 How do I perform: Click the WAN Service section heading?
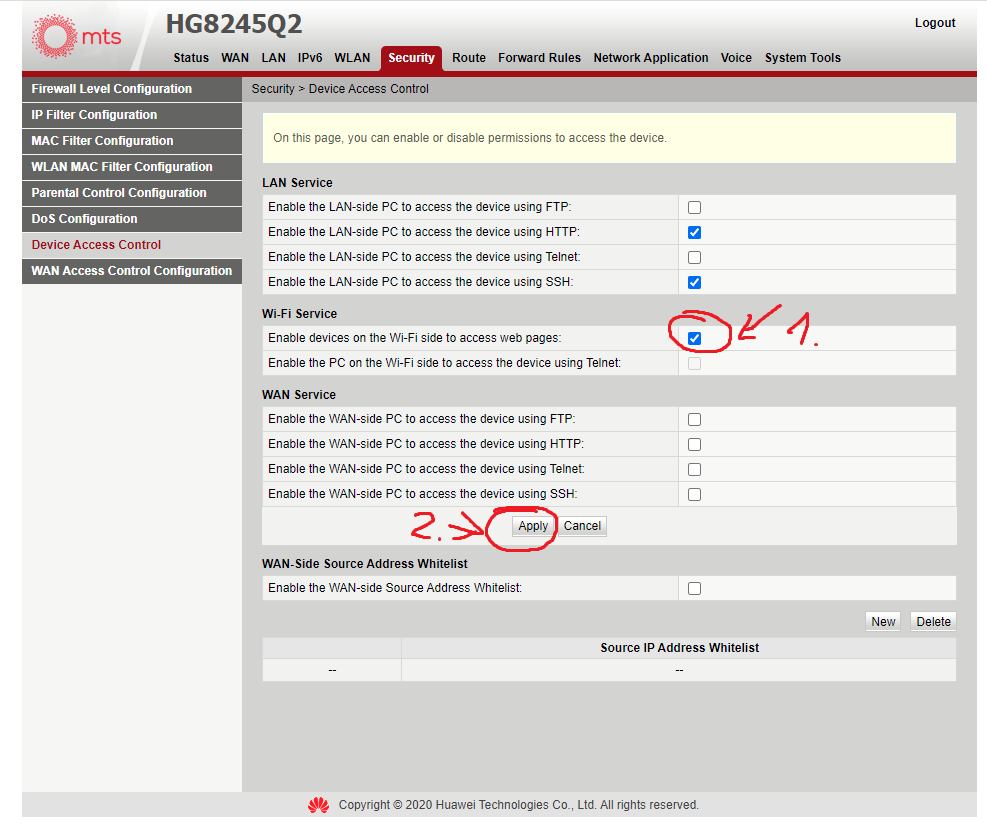tap(299, 395)
